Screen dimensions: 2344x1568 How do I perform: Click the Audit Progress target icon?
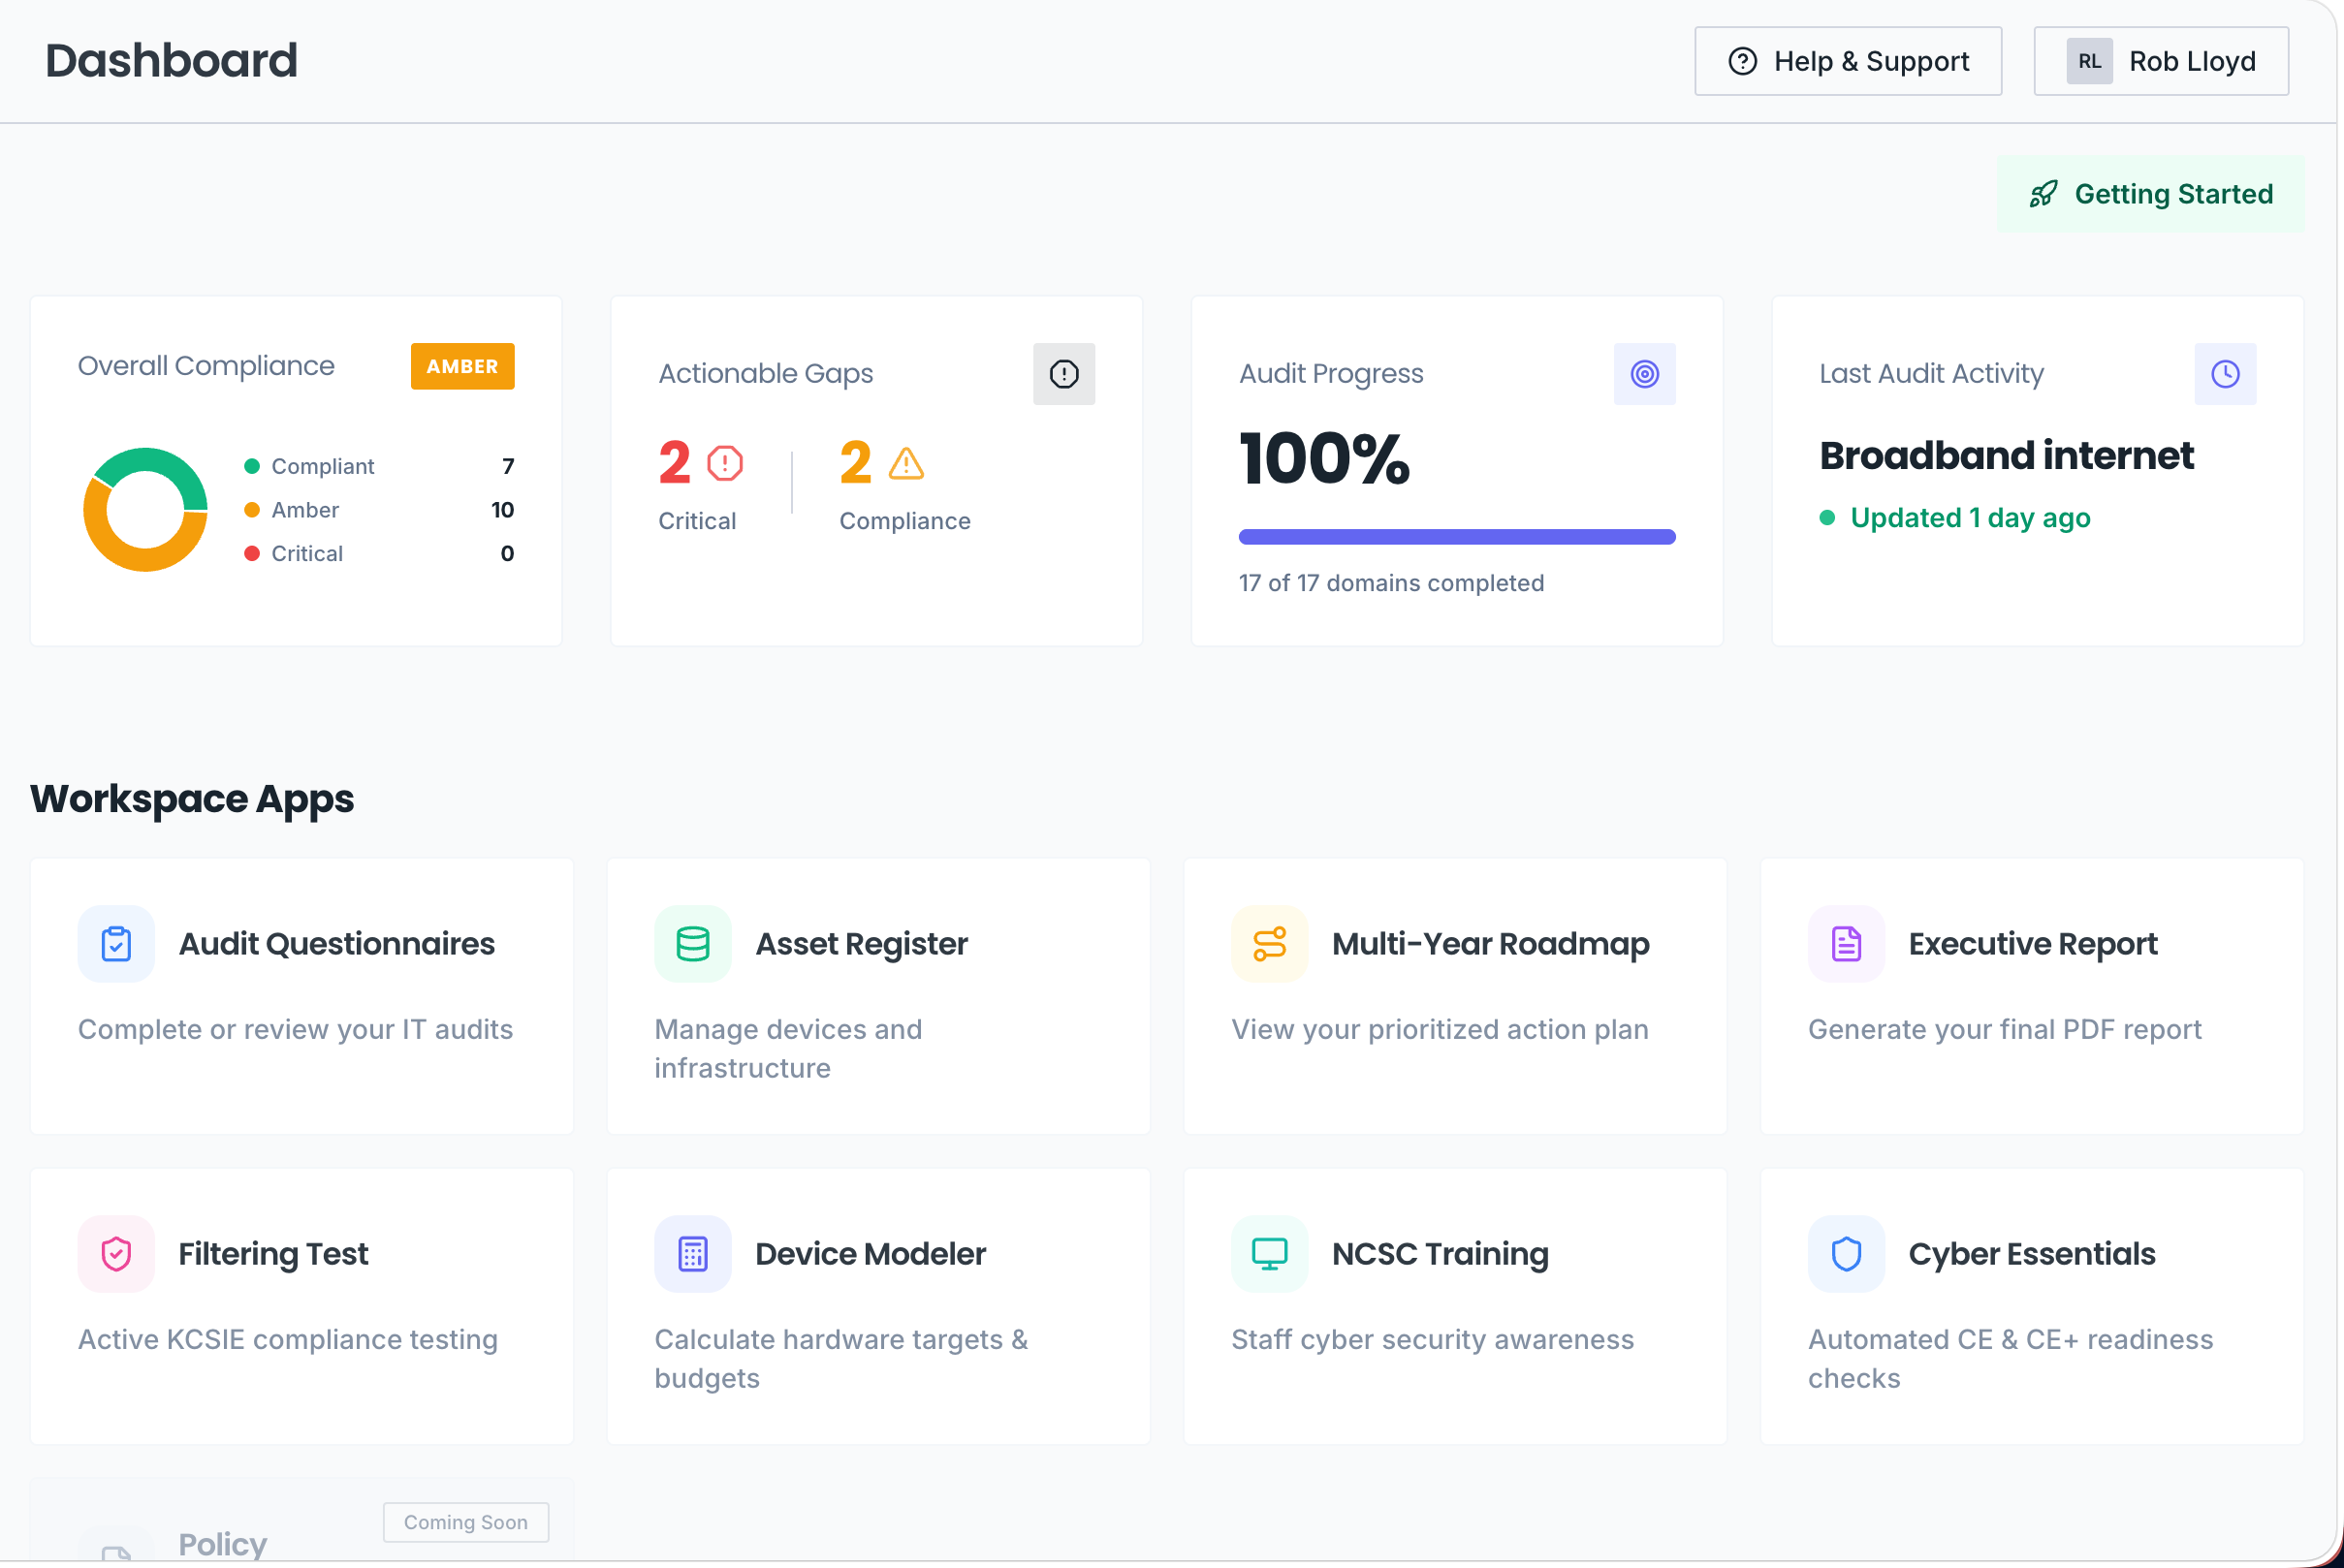pyautogui.click(x=1644, y=374)
